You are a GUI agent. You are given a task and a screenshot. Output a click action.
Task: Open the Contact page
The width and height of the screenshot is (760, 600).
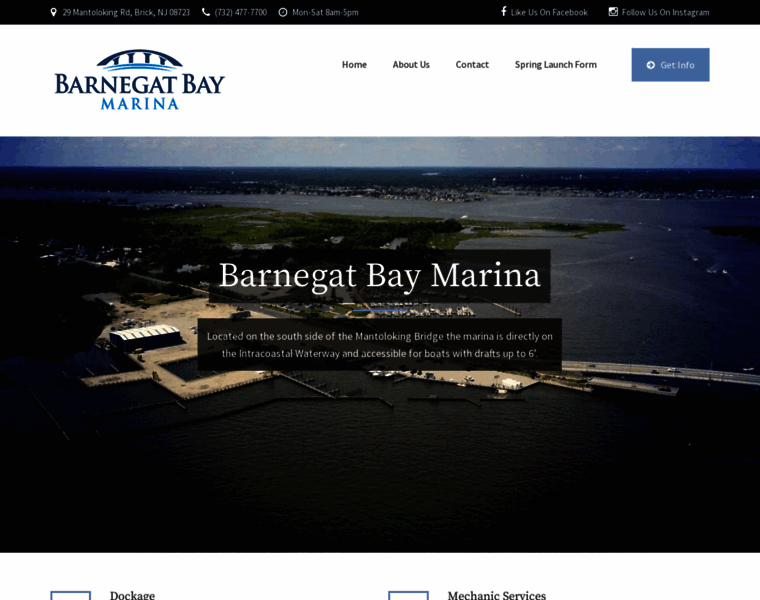(472, 64)
